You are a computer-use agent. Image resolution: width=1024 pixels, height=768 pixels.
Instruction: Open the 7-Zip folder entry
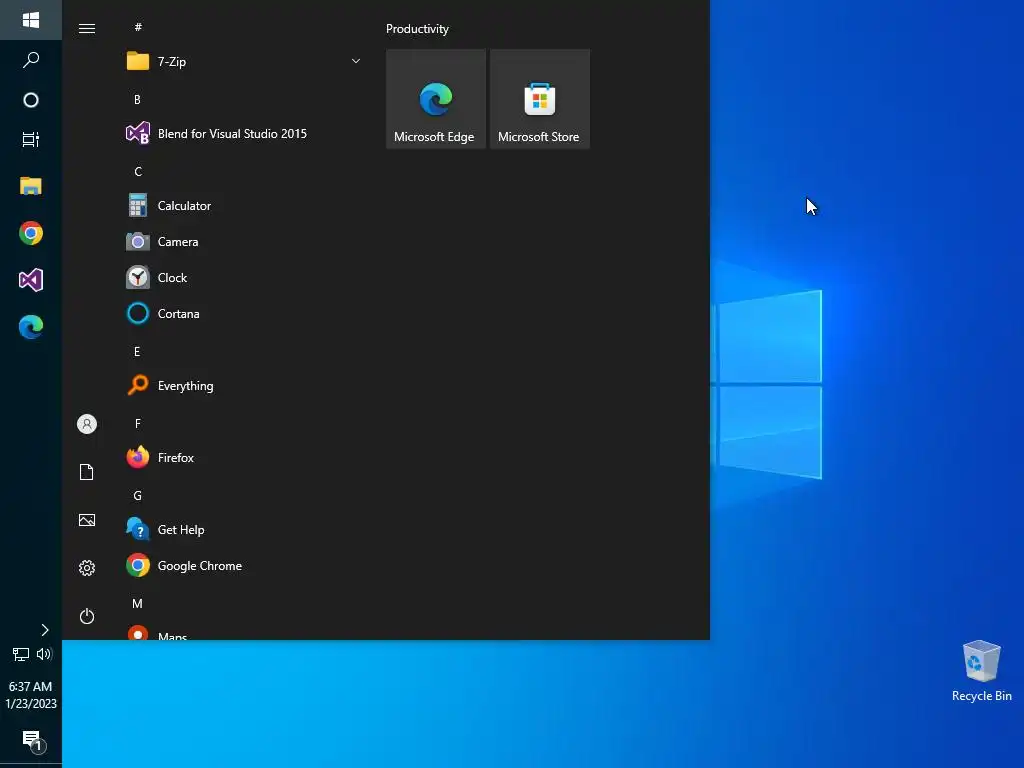click(244, 61)
